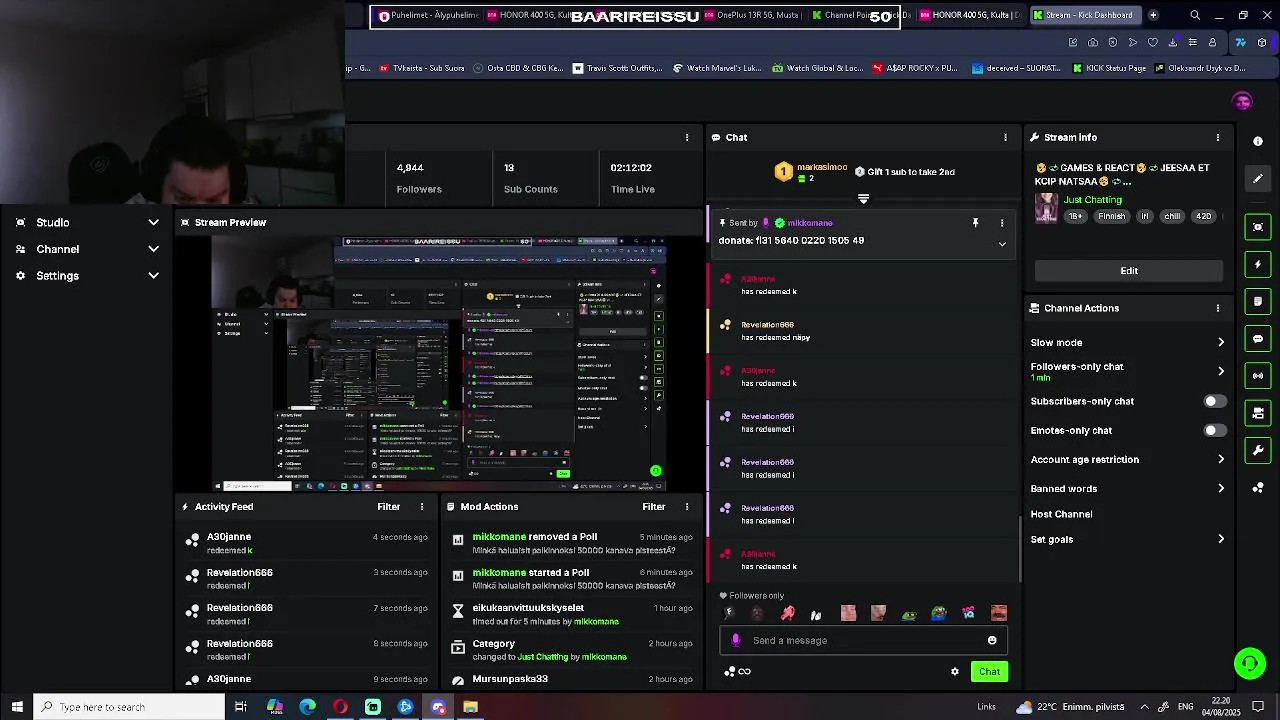The width and height of the screenshot is (1280, 720).
Task: Click the wrench icon in the right sidebar
Action: pyautogui.click(x=1258, y=450)
